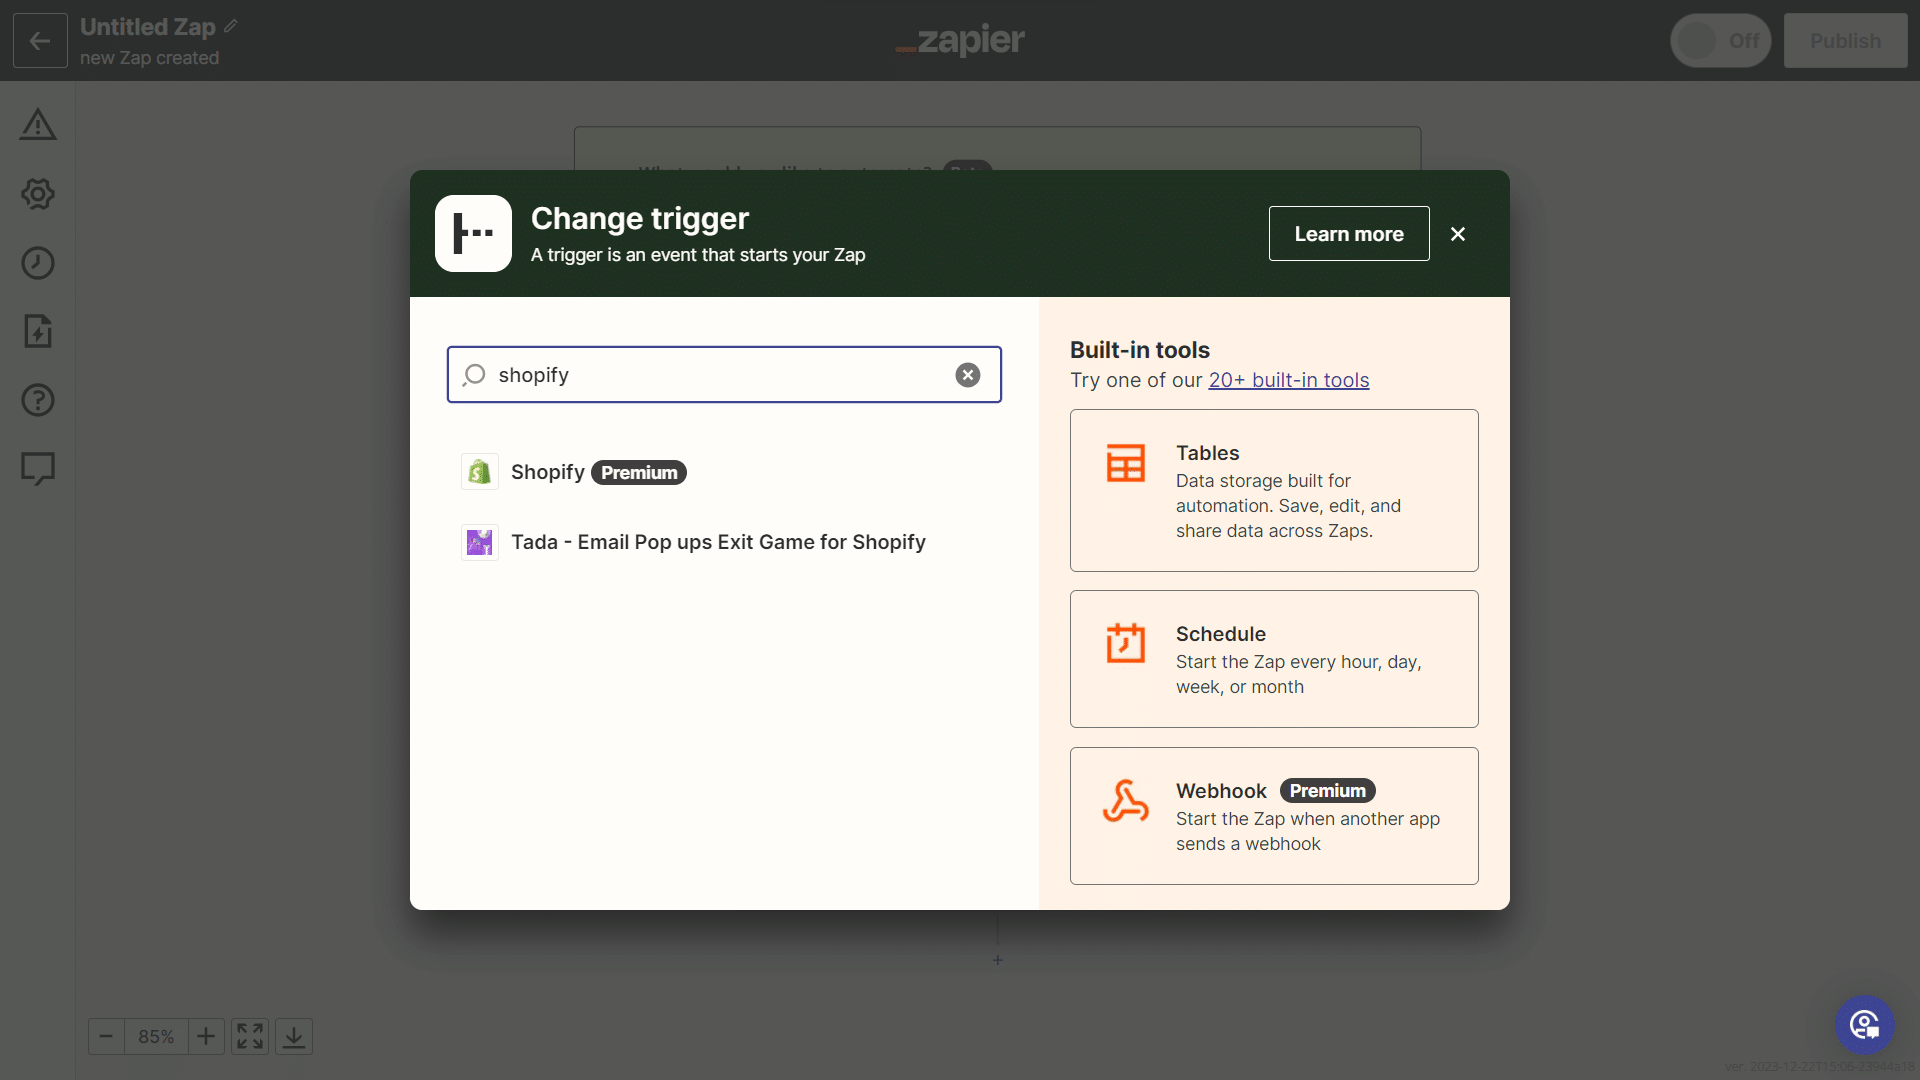The image size is (1920, 1080).
Task: Choose the Webhook Premium tool card
Action: 1273,816
